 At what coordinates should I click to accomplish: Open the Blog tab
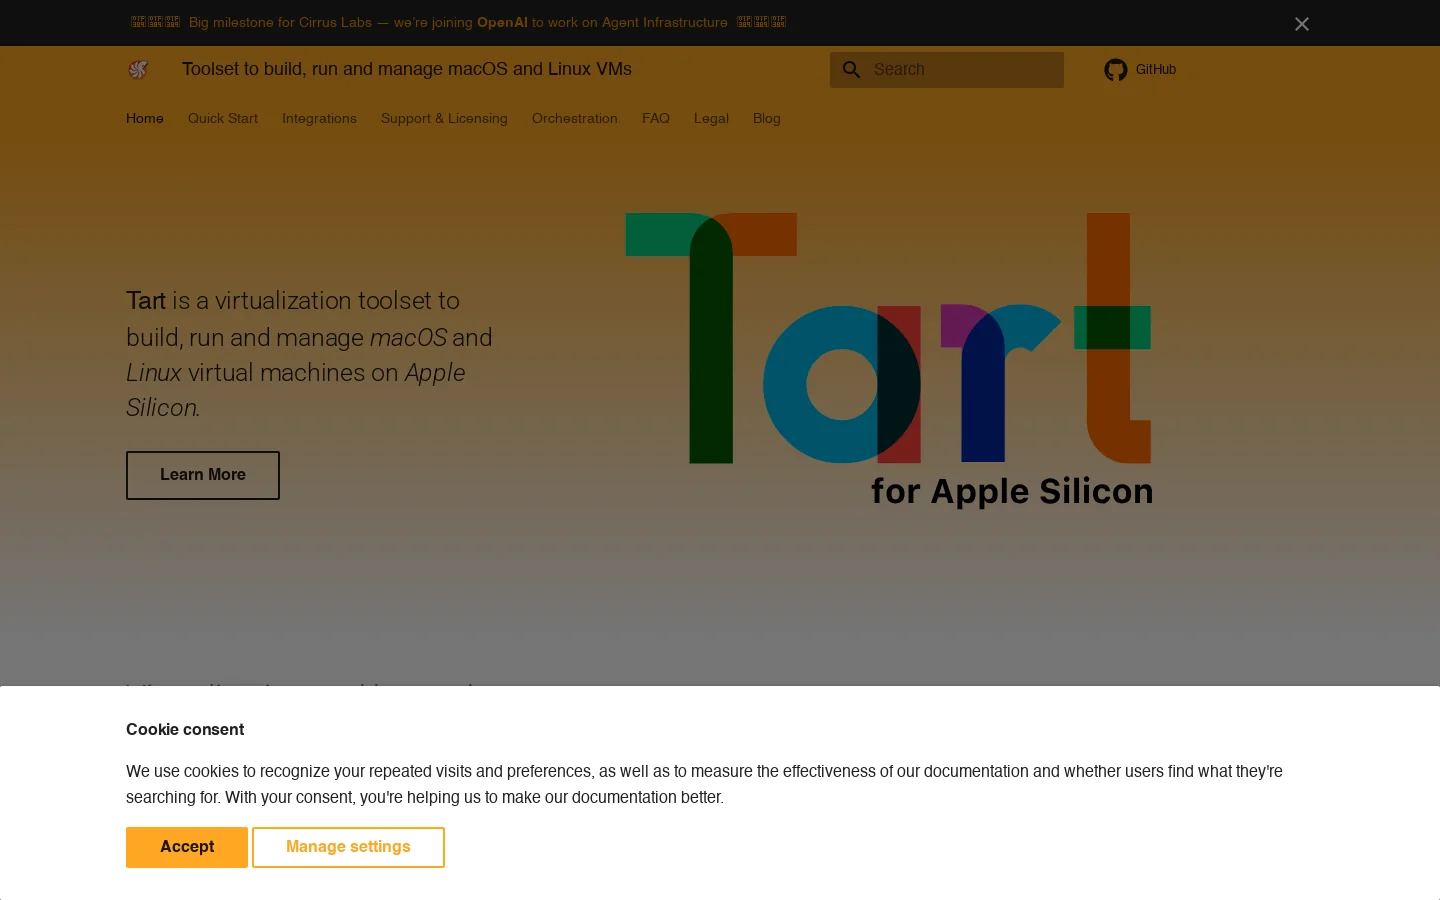click(x=767, y=118)
